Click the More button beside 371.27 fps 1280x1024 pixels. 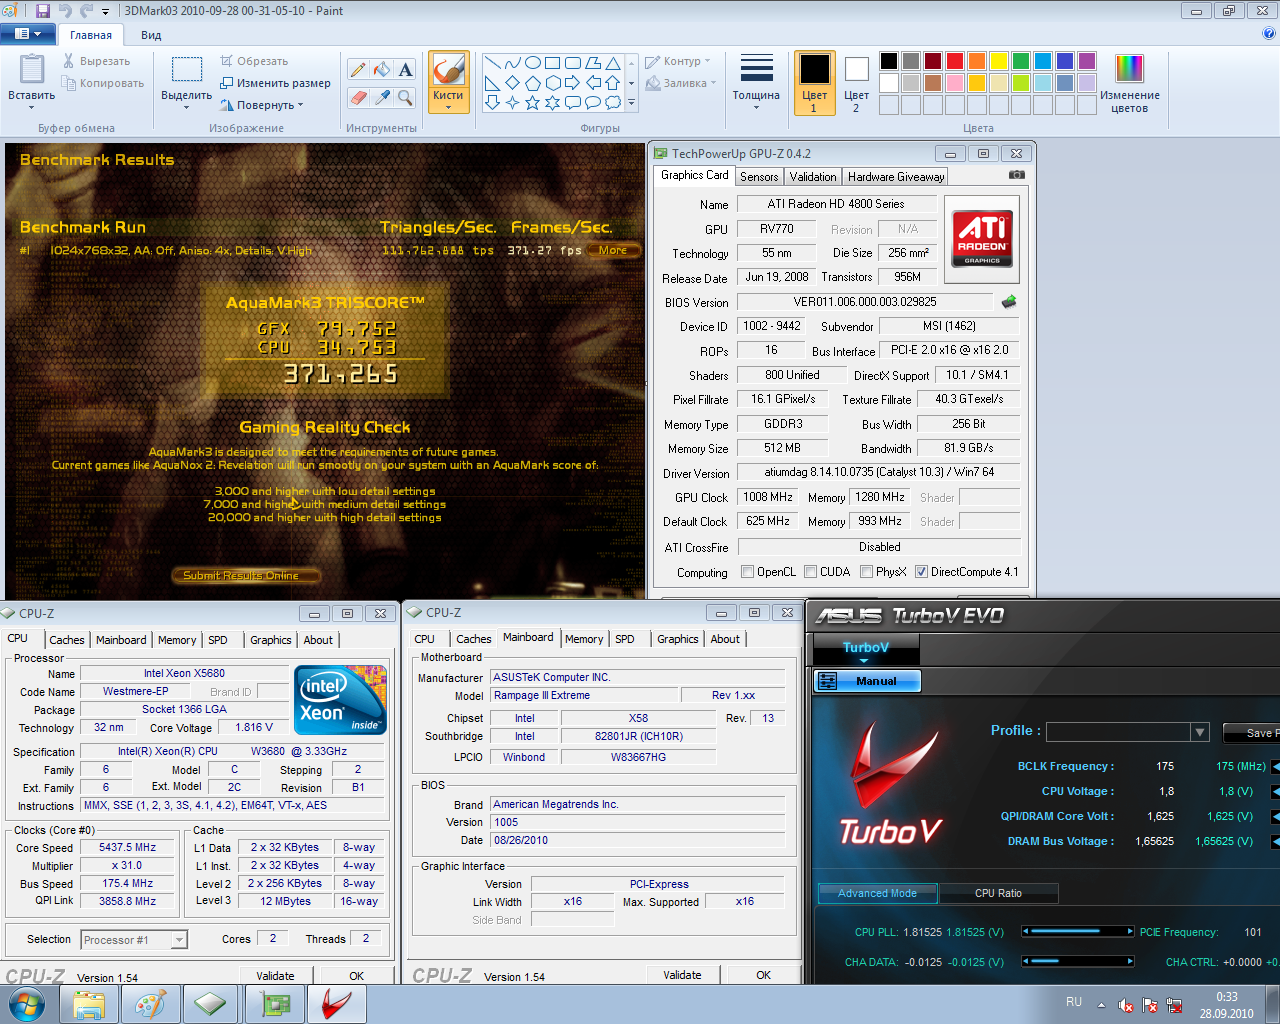tap(613, 250)
